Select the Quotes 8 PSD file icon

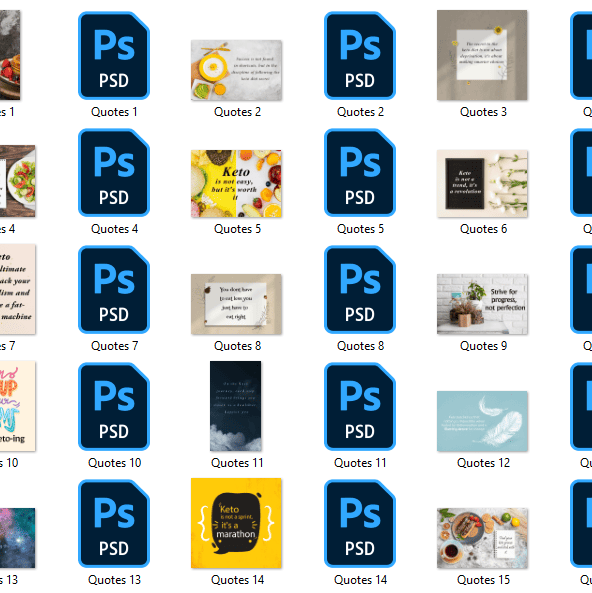360,289
